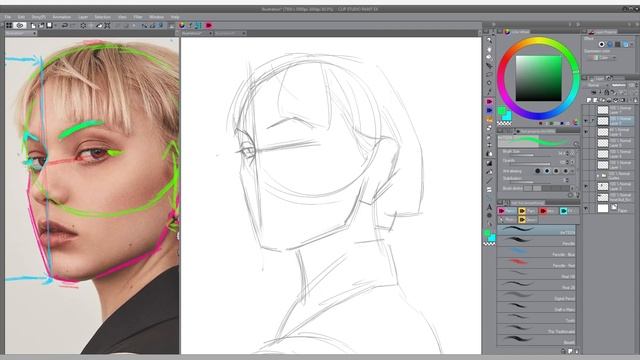Click inside the color wheel saturation square

[x=538, y=78]
